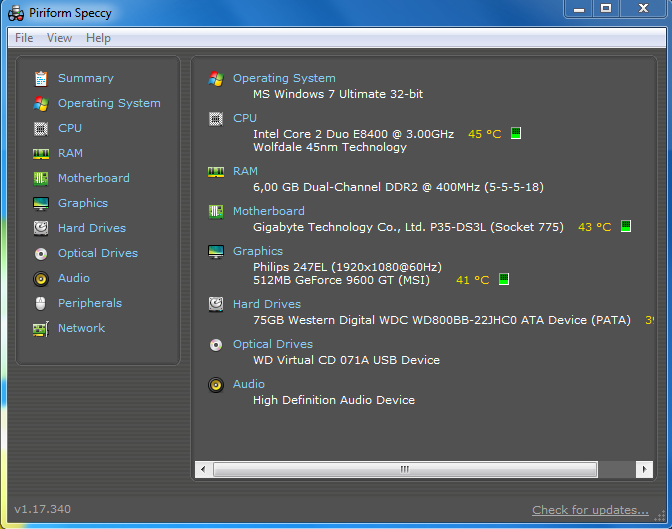Image resolution: width=672 pixels, height=529 pixels.
Task: Select the Optical Drives disc icon in sidebar
Action: (41, 253)
